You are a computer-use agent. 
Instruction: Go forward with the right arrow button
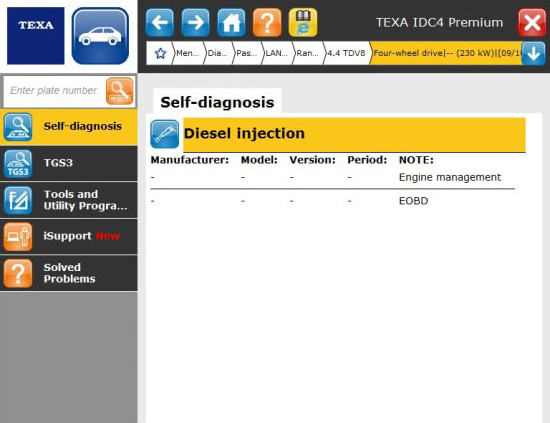[195, 23]
